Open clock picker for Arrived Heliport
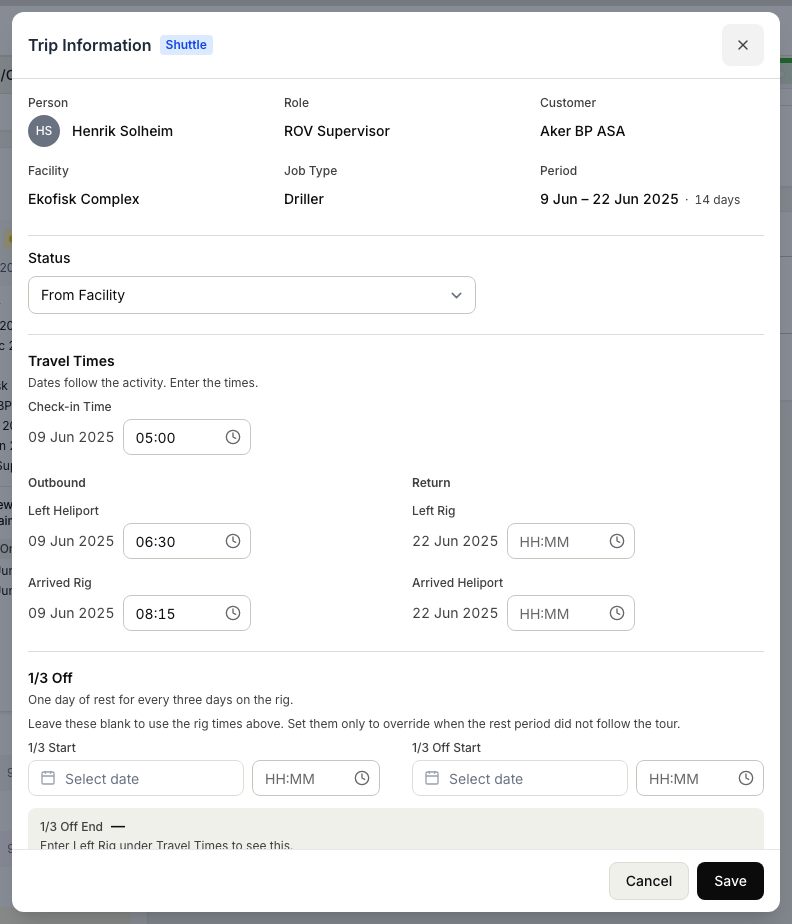792x924 pixels. 616,613
